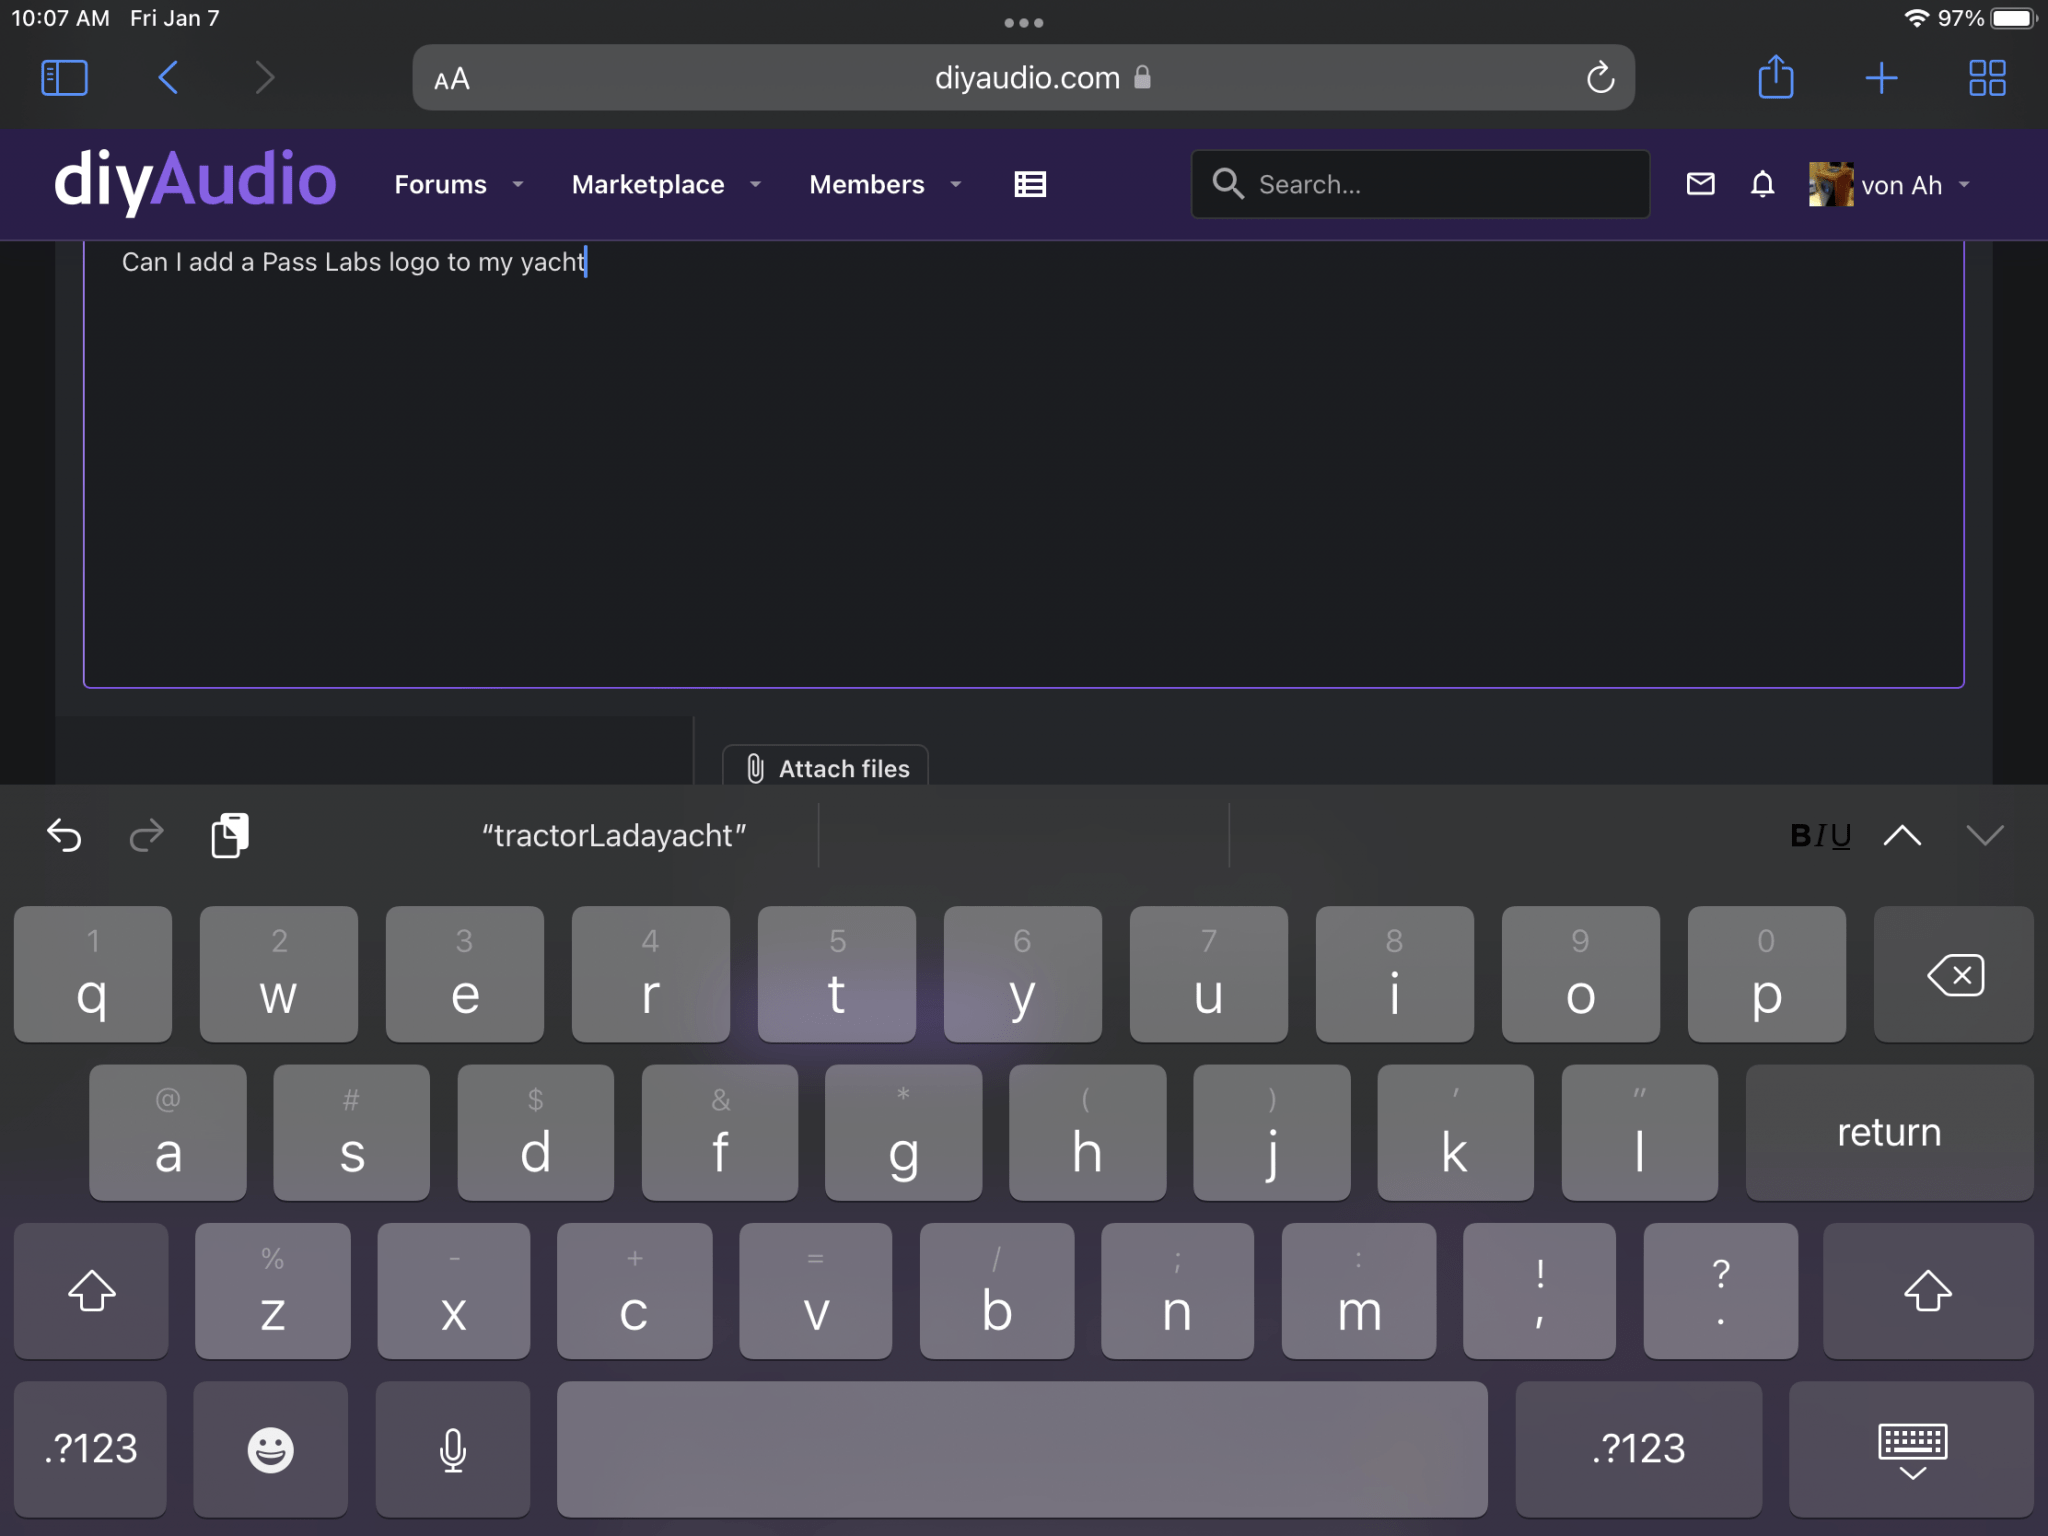Open the Safari share sheet
This screenshot has width=2048, height=1536.
[1776, 77]
